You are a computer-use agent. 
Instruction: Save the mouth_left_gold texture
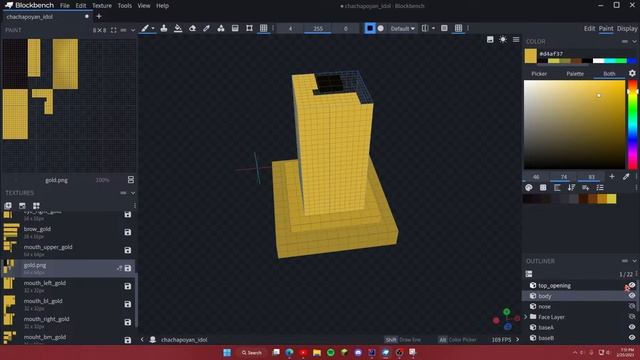click(128, 286)
